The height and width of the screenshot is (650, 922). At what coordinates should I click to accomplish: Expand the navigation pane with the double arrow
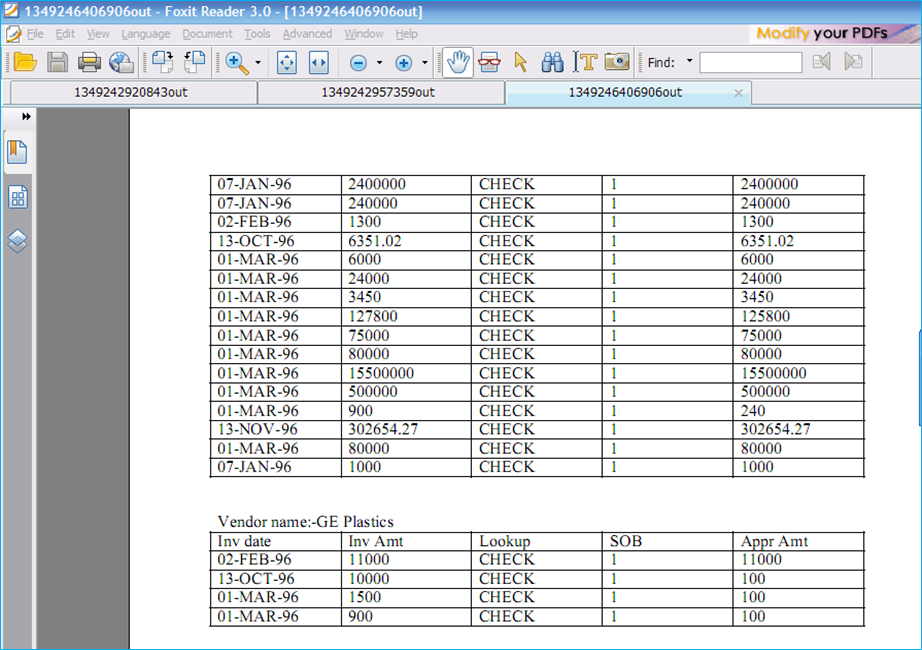point(25,116)
